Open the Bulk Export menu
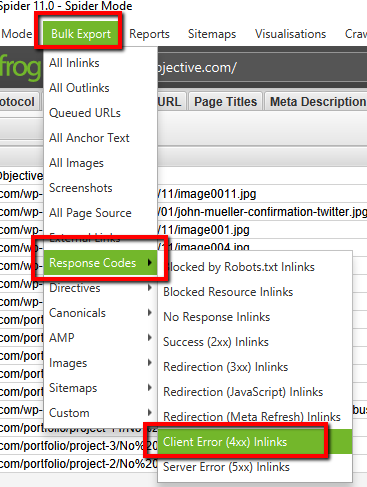The image size is (367, 487). coord(81,34)
